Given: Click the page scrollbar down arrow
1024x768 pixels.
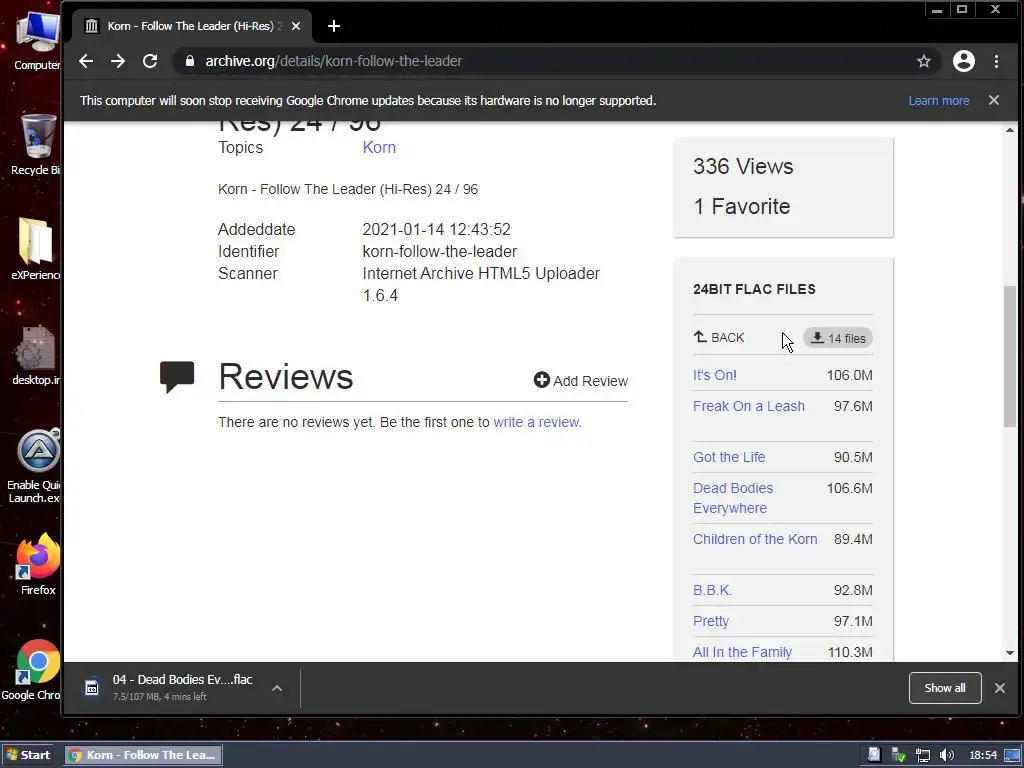Looking at the screenshot, I should [x=1010, y=652].
